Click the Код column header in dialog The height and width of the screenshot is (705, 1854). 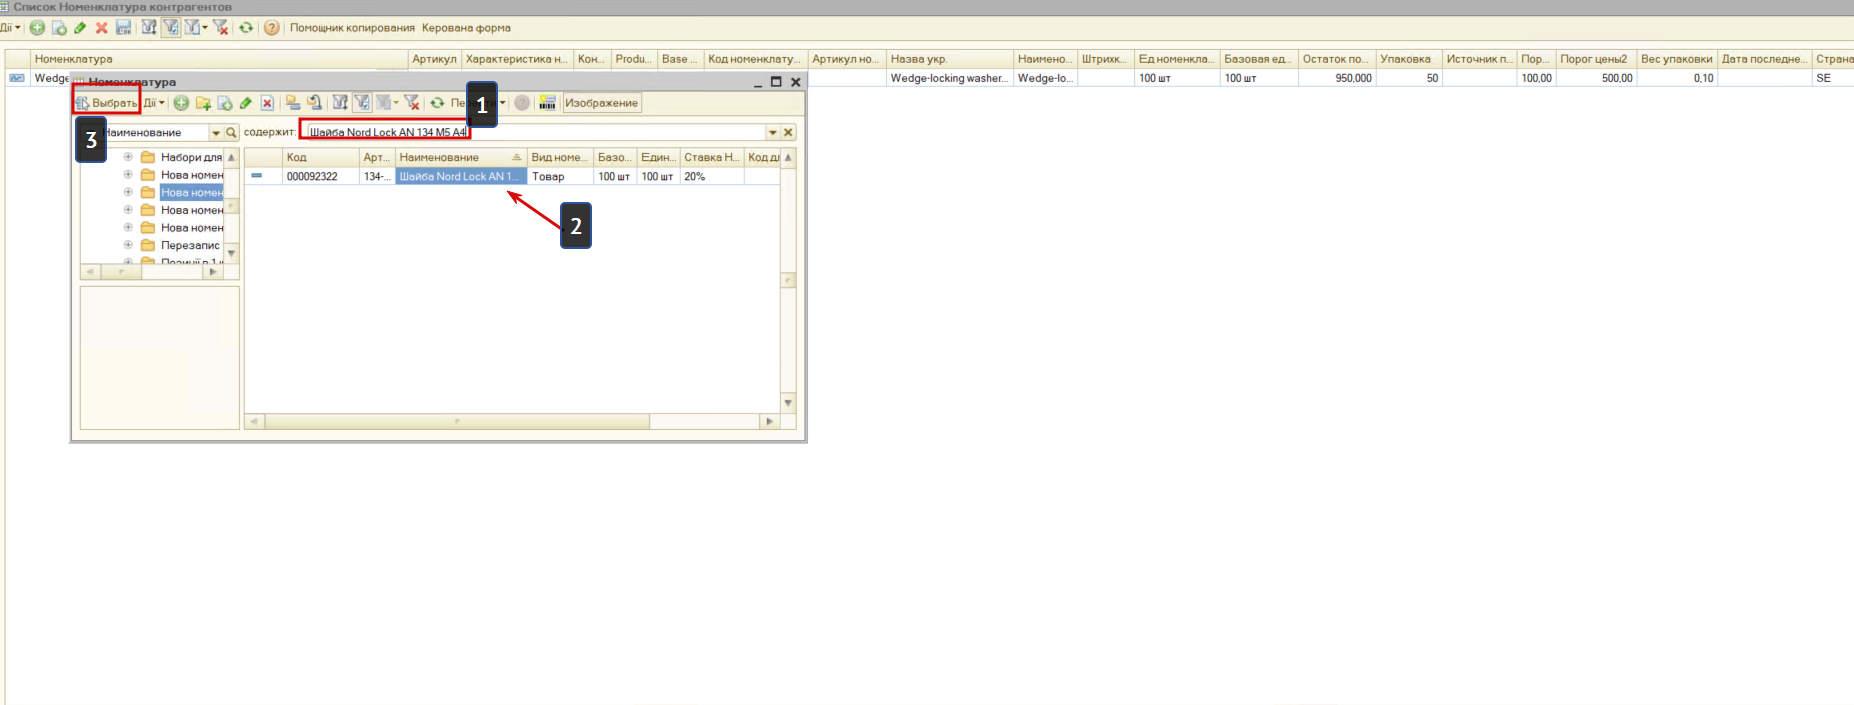(321, 157)
